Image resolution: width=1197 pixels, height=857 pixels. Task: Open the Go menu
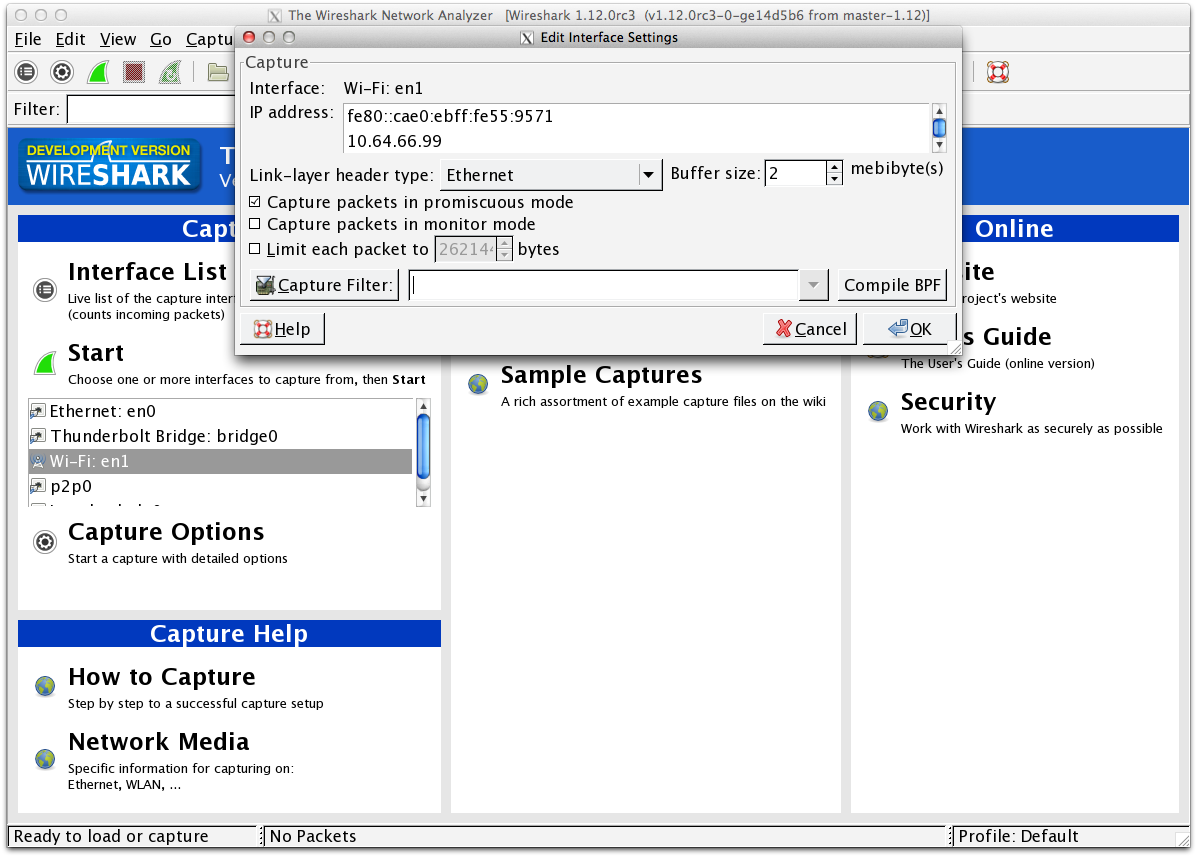coord(160,39)
